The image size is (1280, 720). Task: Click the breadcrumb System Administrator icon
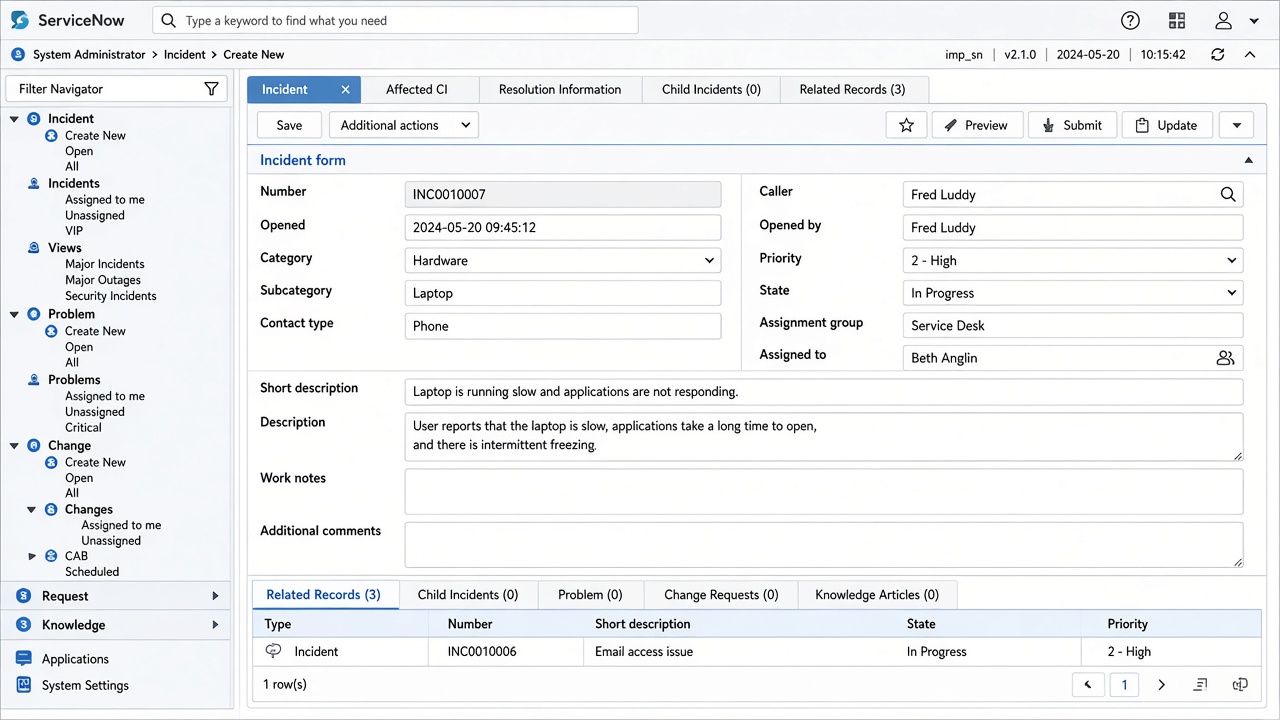tap(18, 55)
